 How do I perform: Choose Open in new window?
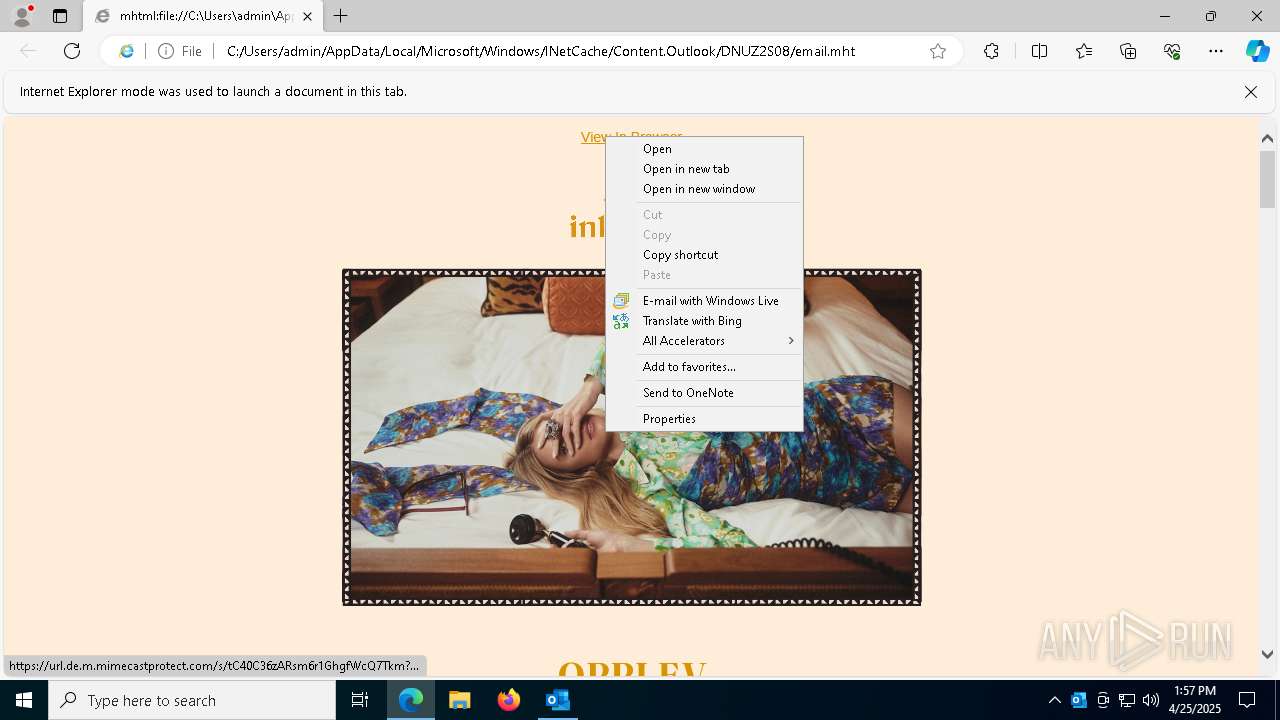coord(704,189)
